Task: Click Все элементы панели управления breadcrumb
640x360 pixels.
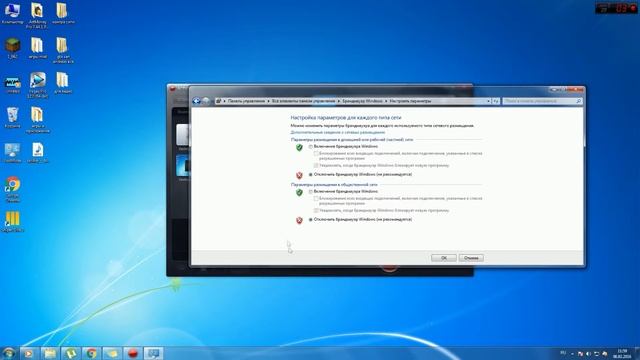Action: (304, 101)
